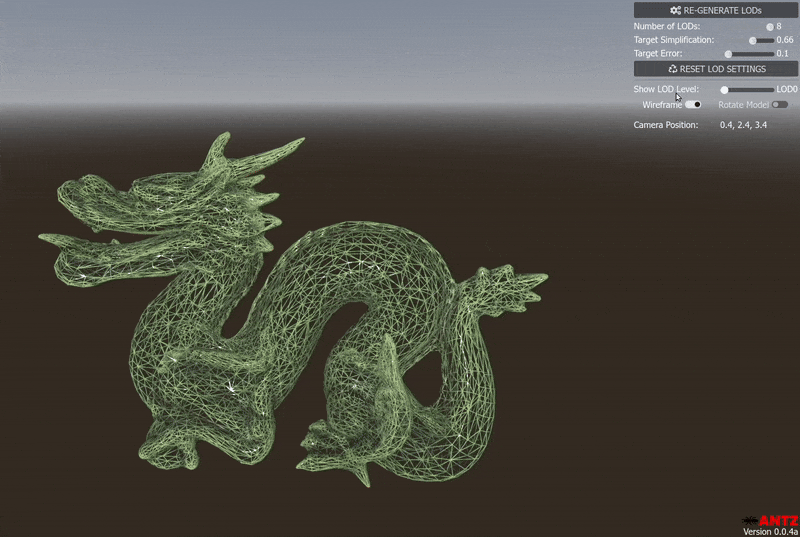Screen dimensions: 800x537
Task: Click the ANTZ ant logo
Action: pyautogui.click(x=750, y=521)
